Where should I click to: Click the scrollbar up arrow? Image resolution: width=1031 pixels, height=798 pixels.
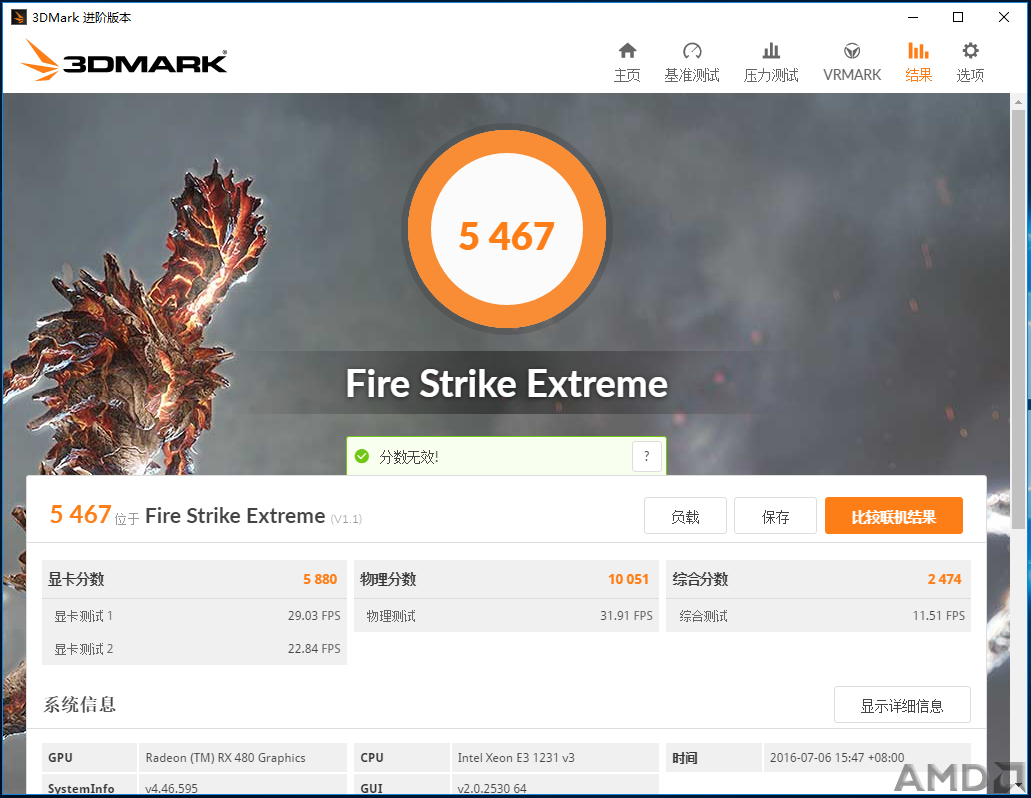(x=1018, y=102)
